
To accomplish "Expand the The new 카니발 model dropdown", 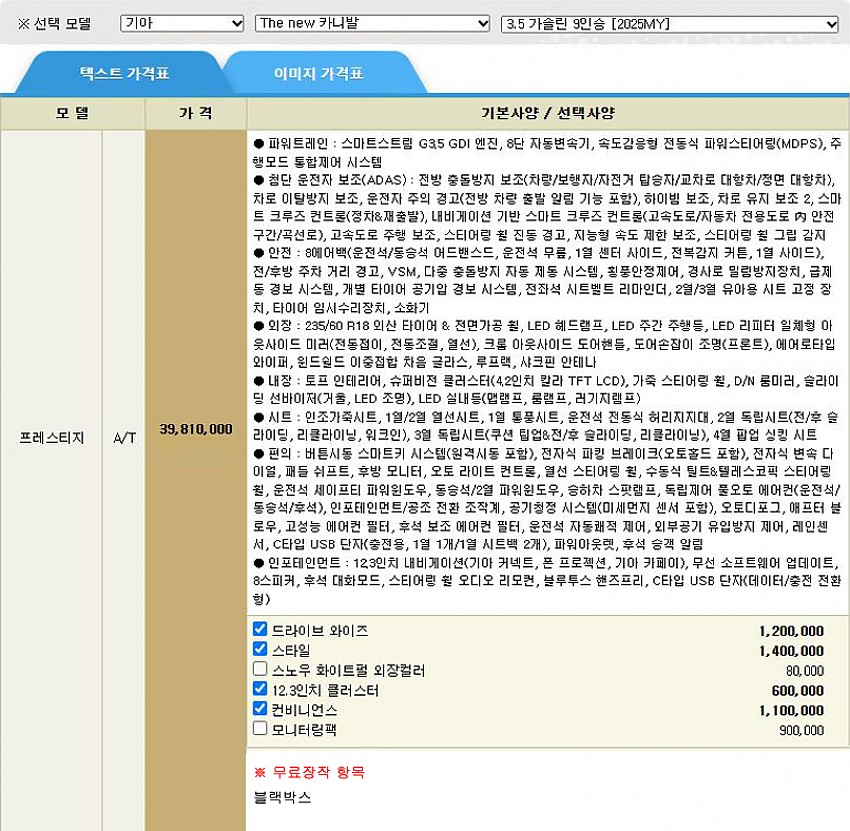I will coord(372,24).
